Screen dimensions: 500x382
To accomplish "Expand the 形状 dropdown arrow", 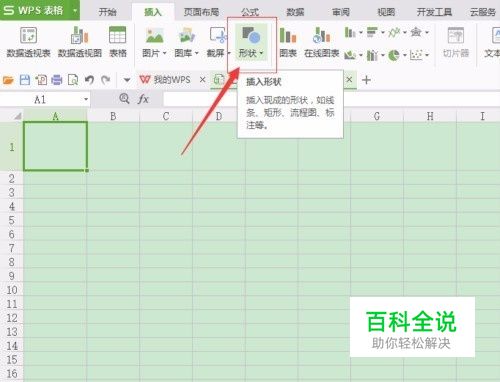I will click(x=261, y=53).
